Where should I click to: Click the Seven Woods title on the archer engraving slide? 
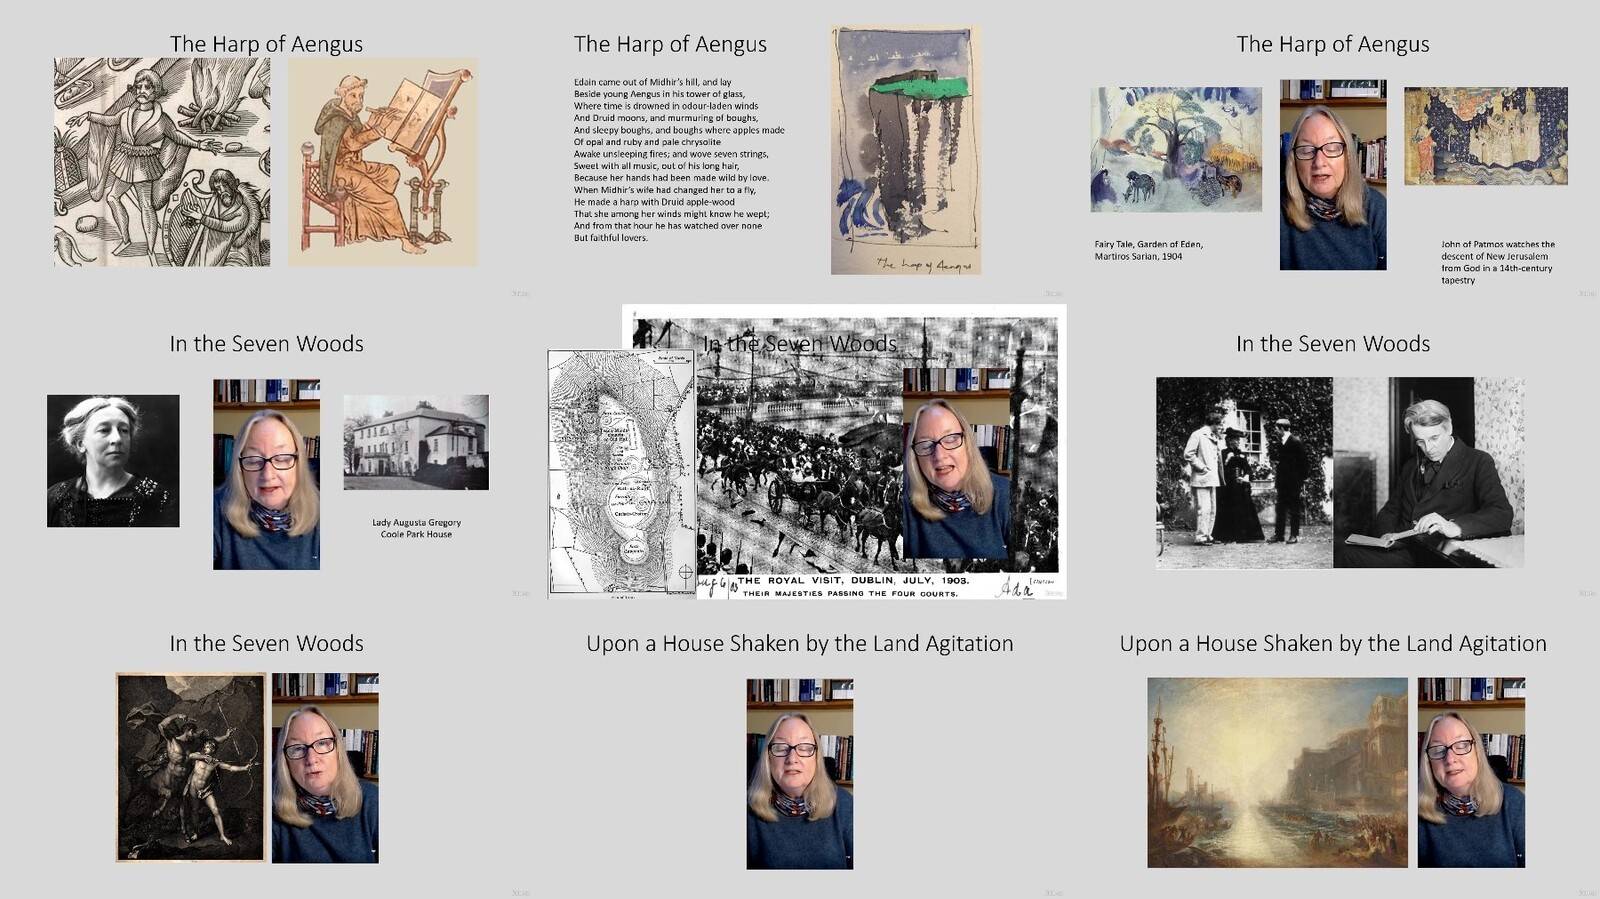click(x=266, y=644)
